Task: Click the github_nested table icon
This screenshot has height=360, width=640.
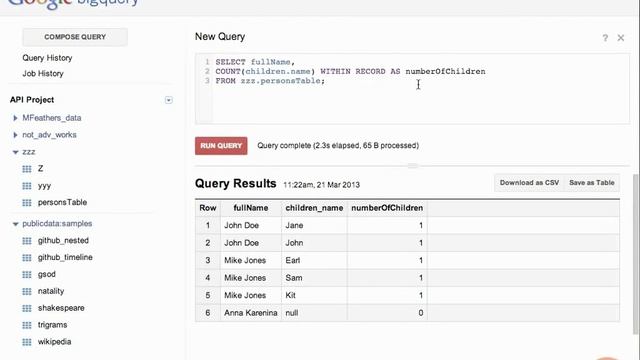Action: 27,241
